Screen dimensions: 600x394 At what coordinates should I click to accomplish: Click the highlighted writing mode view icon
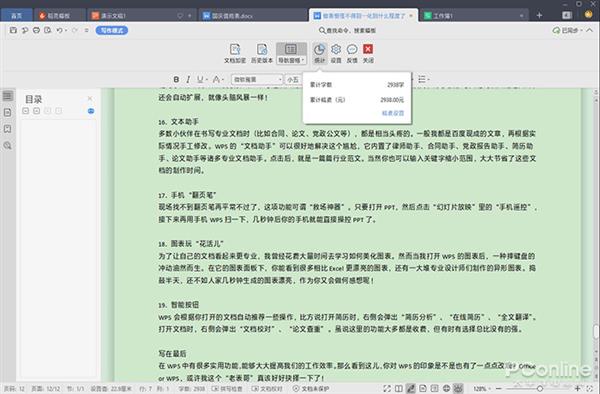click(411, 389)
